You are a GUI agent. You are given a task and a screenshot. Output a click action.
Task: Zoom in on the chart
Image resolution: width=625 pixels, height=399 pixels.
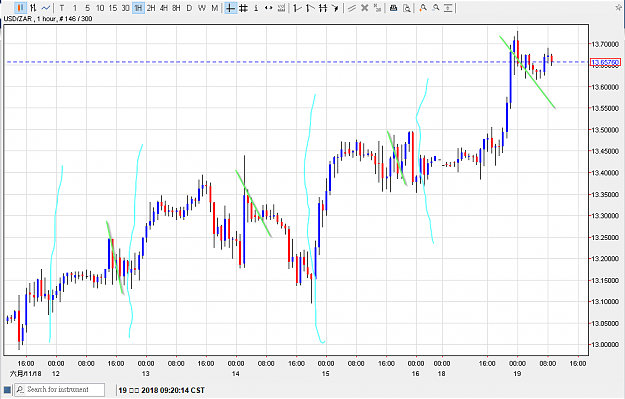(423, 8)
